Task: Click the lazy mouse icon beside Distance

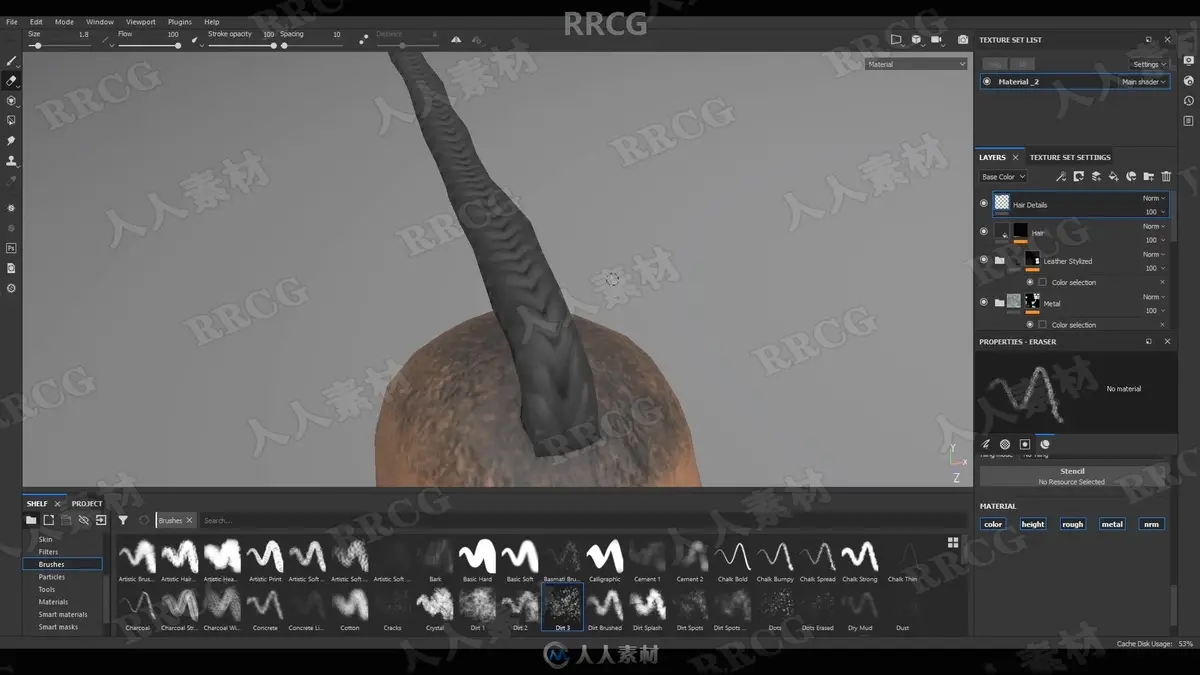Action: coord(364,39)
